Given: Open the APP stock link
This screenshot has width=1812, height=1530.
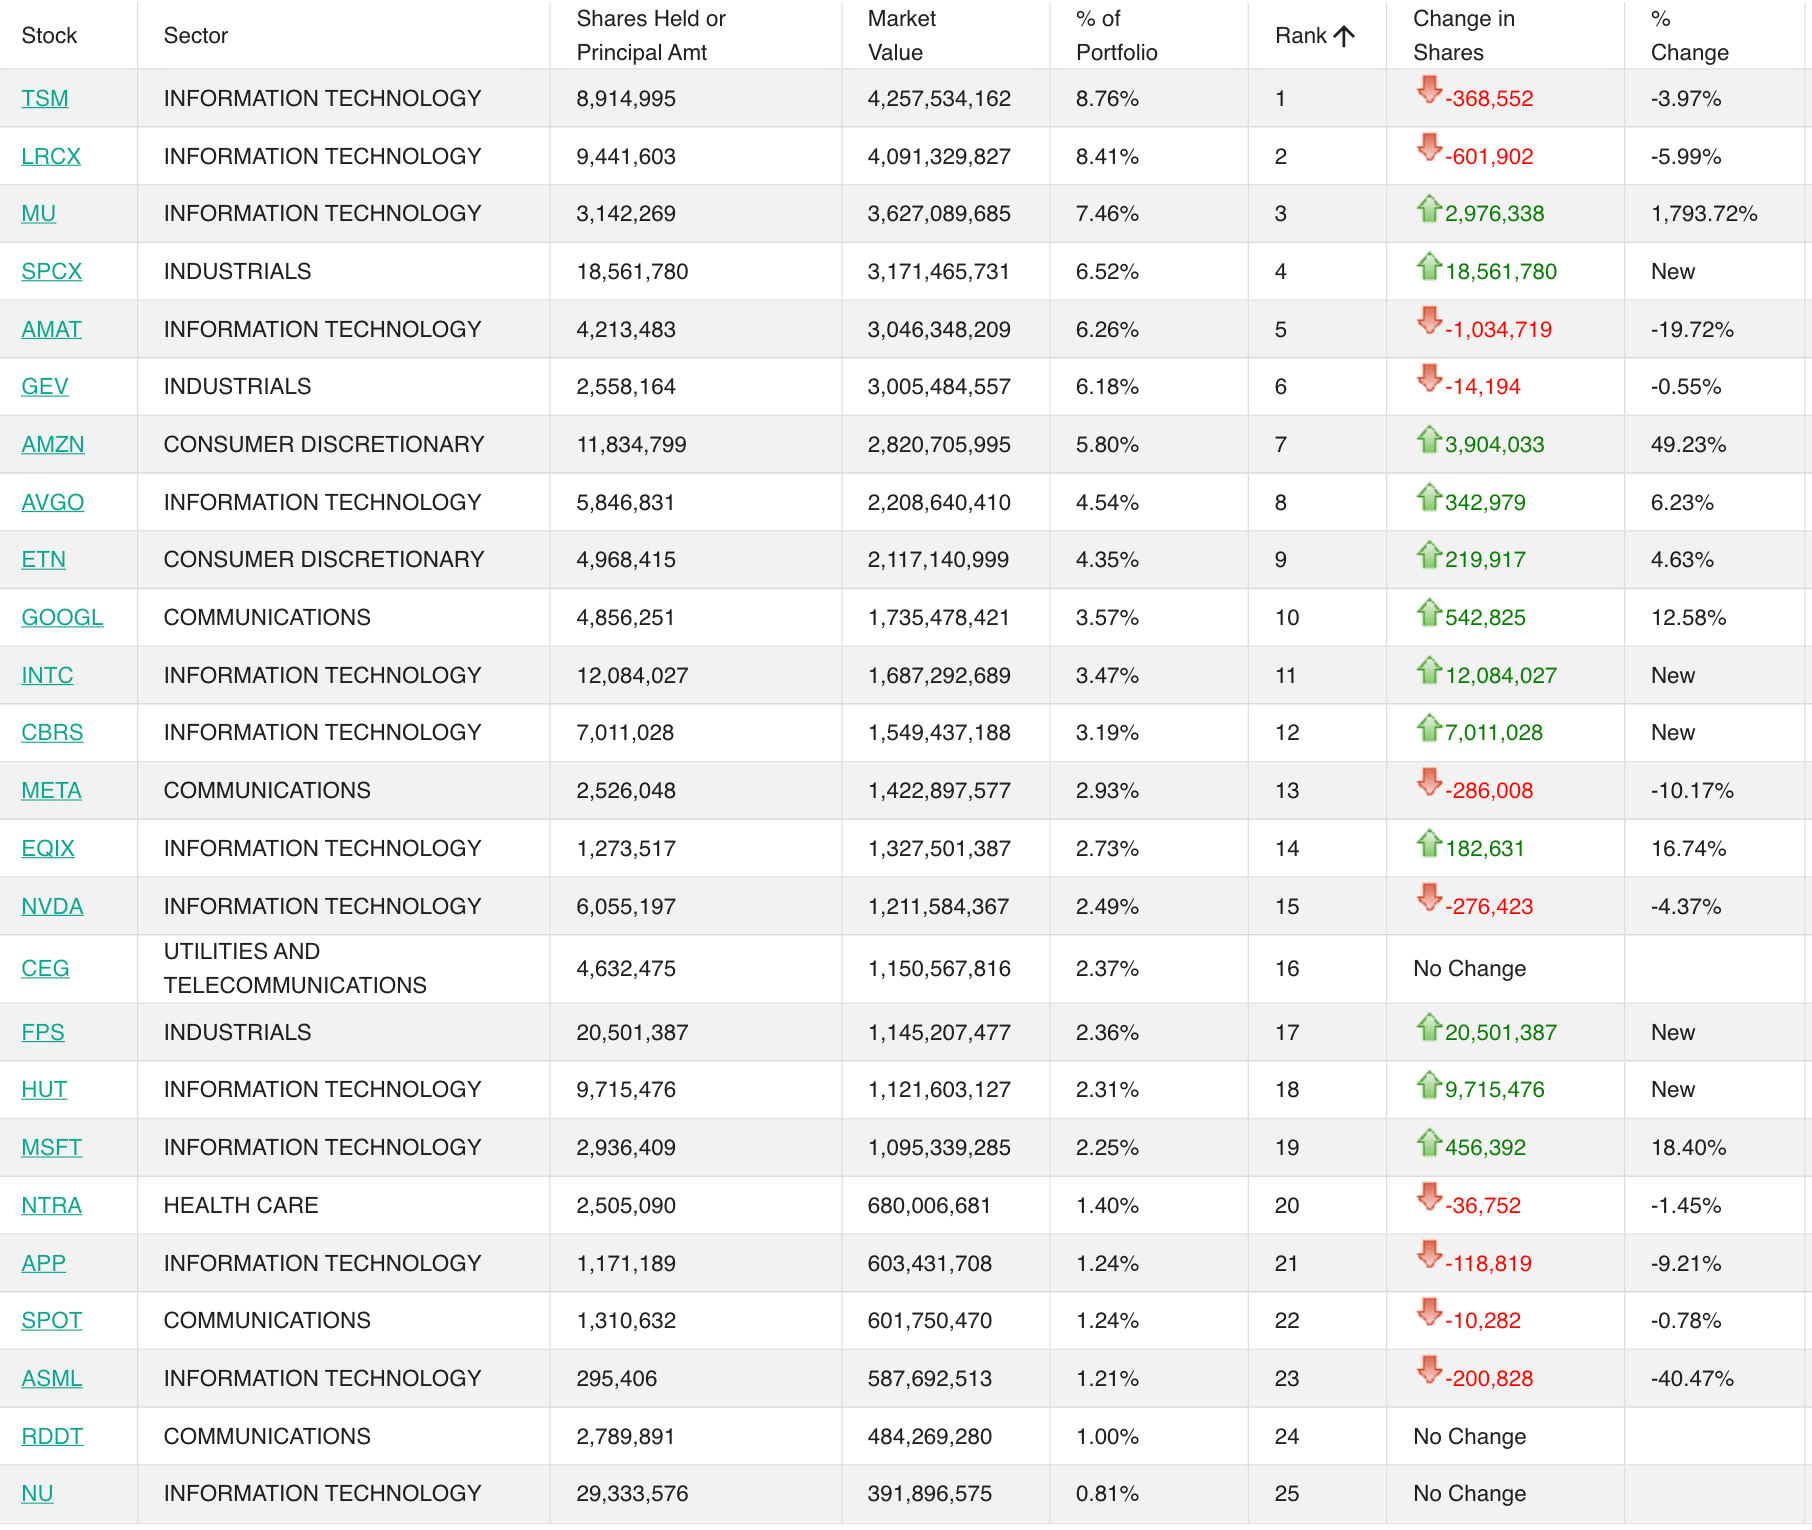Looking at the screenshot, I should (44, 1264).
